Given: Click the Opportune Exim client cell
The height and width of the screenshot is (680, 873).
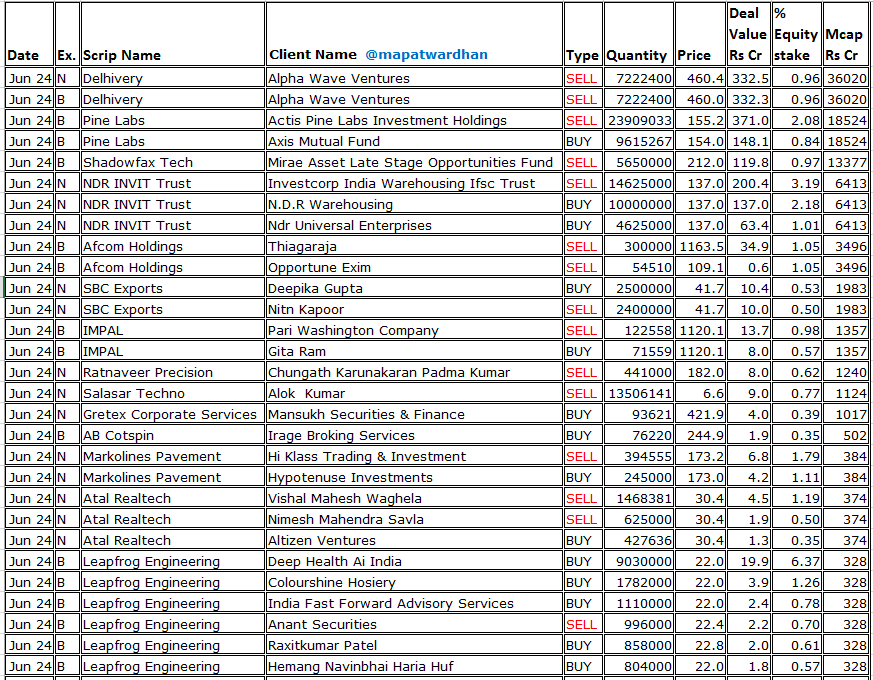Looking at the screenshot, I should 414,267.
